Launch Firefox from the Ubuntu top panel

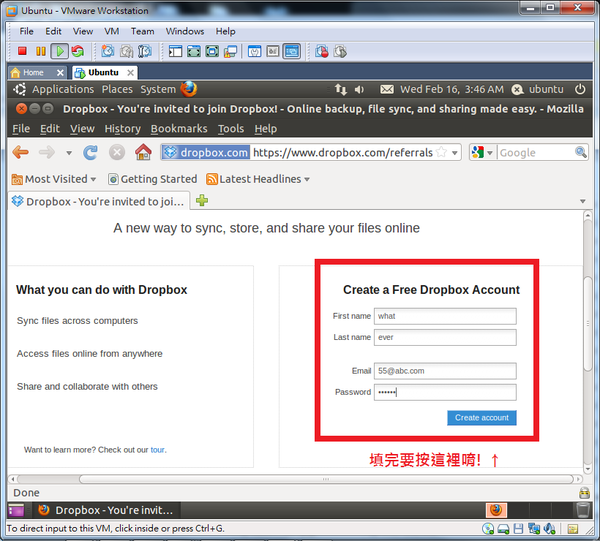pyautogui.click(x=189, y=89)
